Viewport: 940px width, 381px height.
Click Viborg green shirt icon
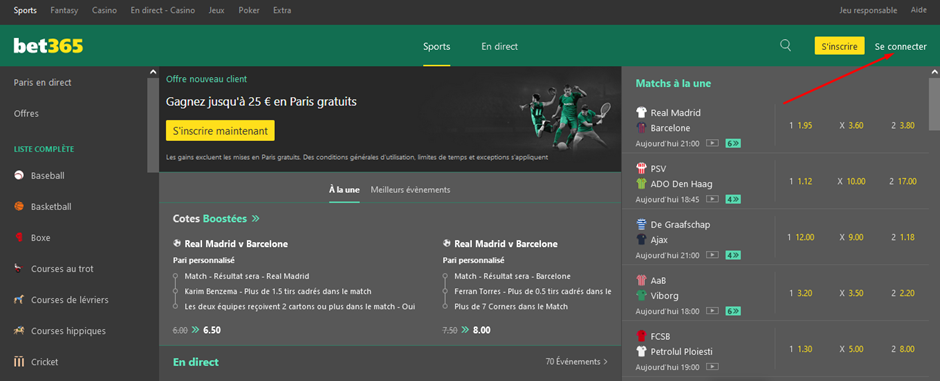641,295
